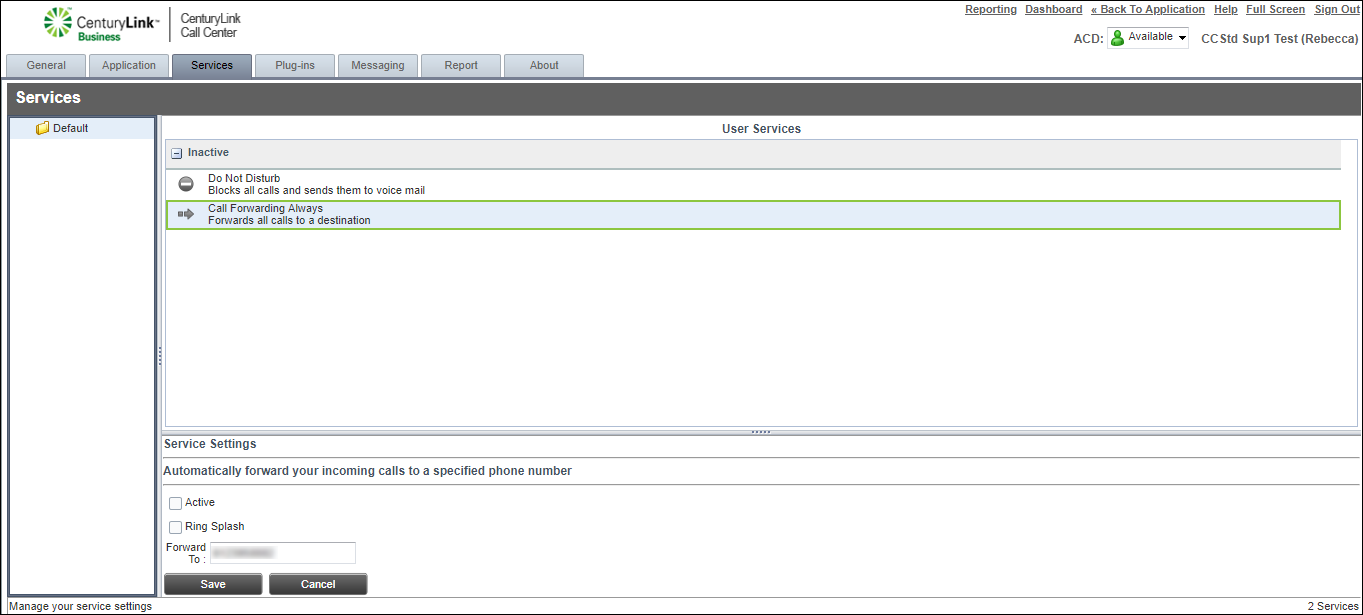The width and height of the screenshot is (1363, 615).
Task: Switch to the General tab
Action: click(x=46, y=66)
